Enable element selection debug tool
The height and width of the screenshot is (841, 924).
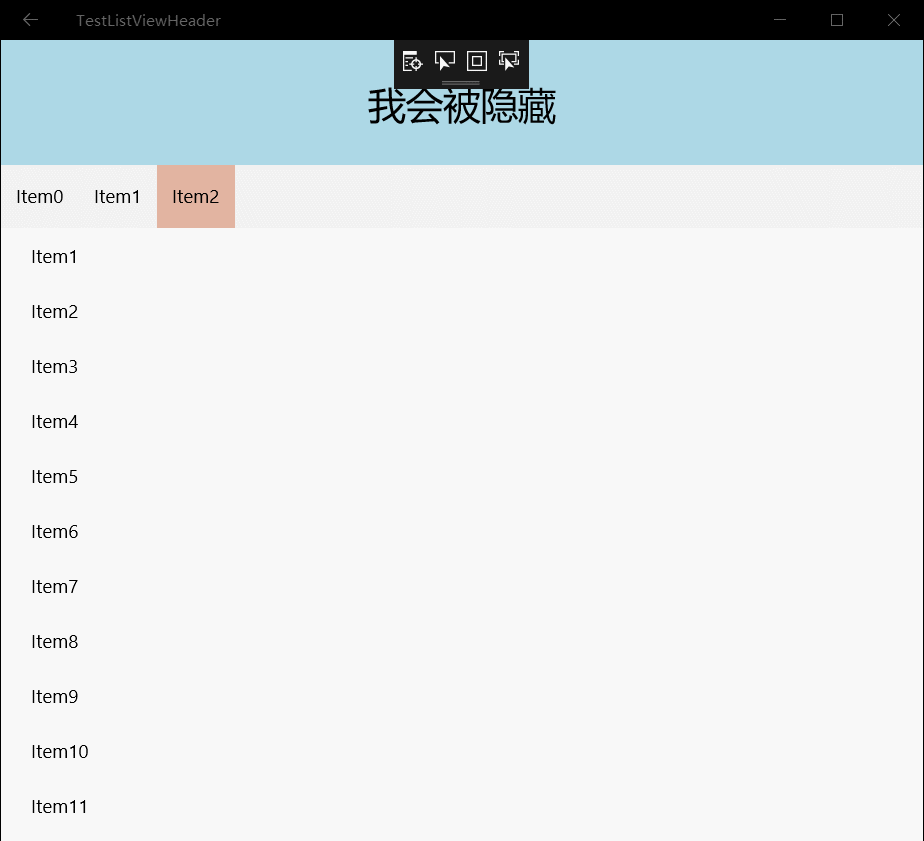pos(444,61)
